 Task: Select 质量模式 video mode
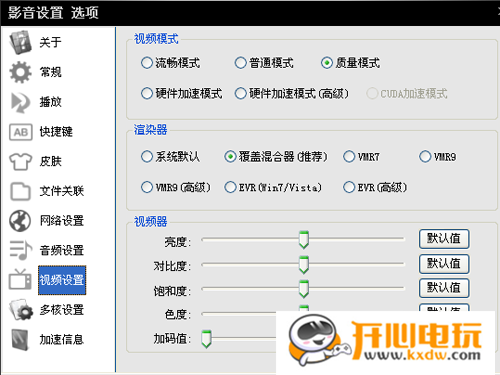click(350, 63)
